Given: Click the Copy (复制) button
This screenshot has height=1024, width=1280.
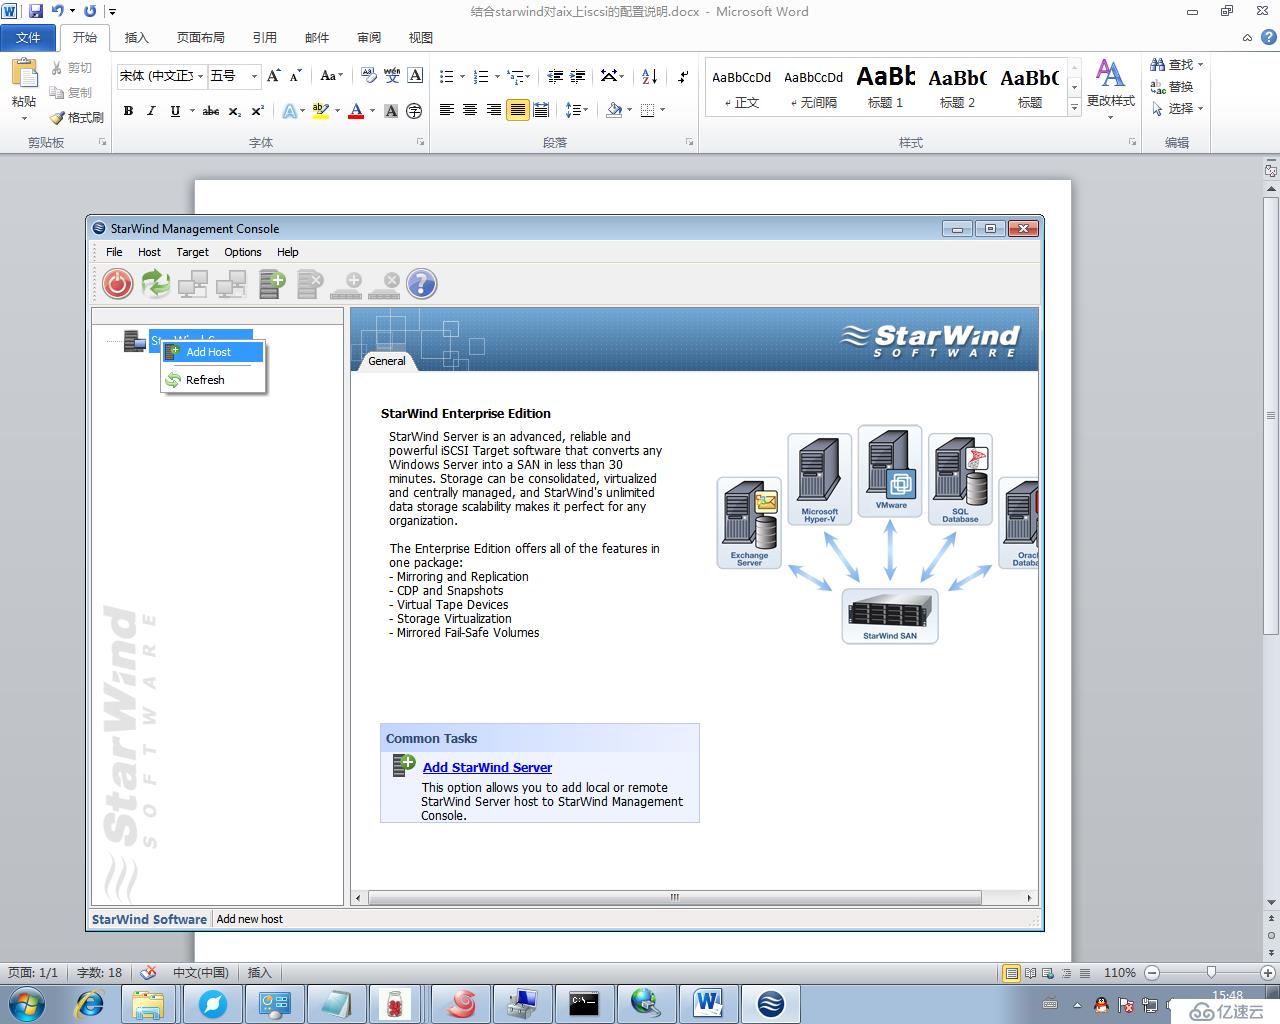Looking at the screenshot, I should coord(72,92).
